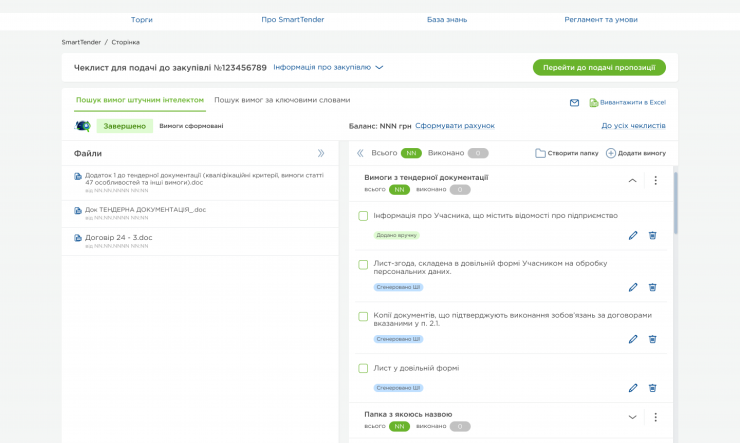Image resolution: width=740 pixels, height=443 pixels.
Task: Edit the Інформація про Учасника requirement
Action: (x=633, y=235)
